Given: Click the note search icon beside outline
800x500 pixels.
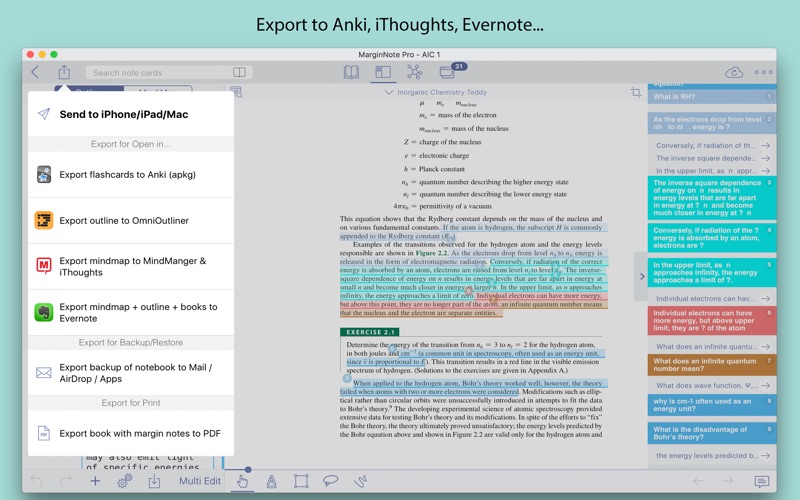Looking at the screenshot, I should pos(236,92).
